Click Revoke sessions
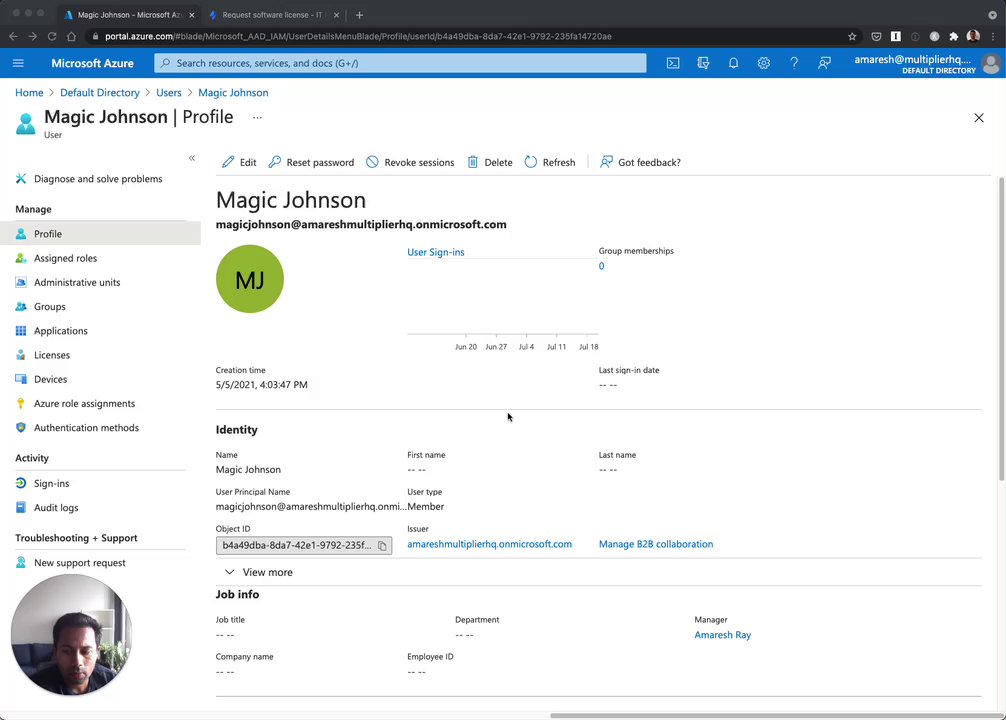The width and height of the screenshot is (1006, 720). pyautogui.click(x=410, y=162)
